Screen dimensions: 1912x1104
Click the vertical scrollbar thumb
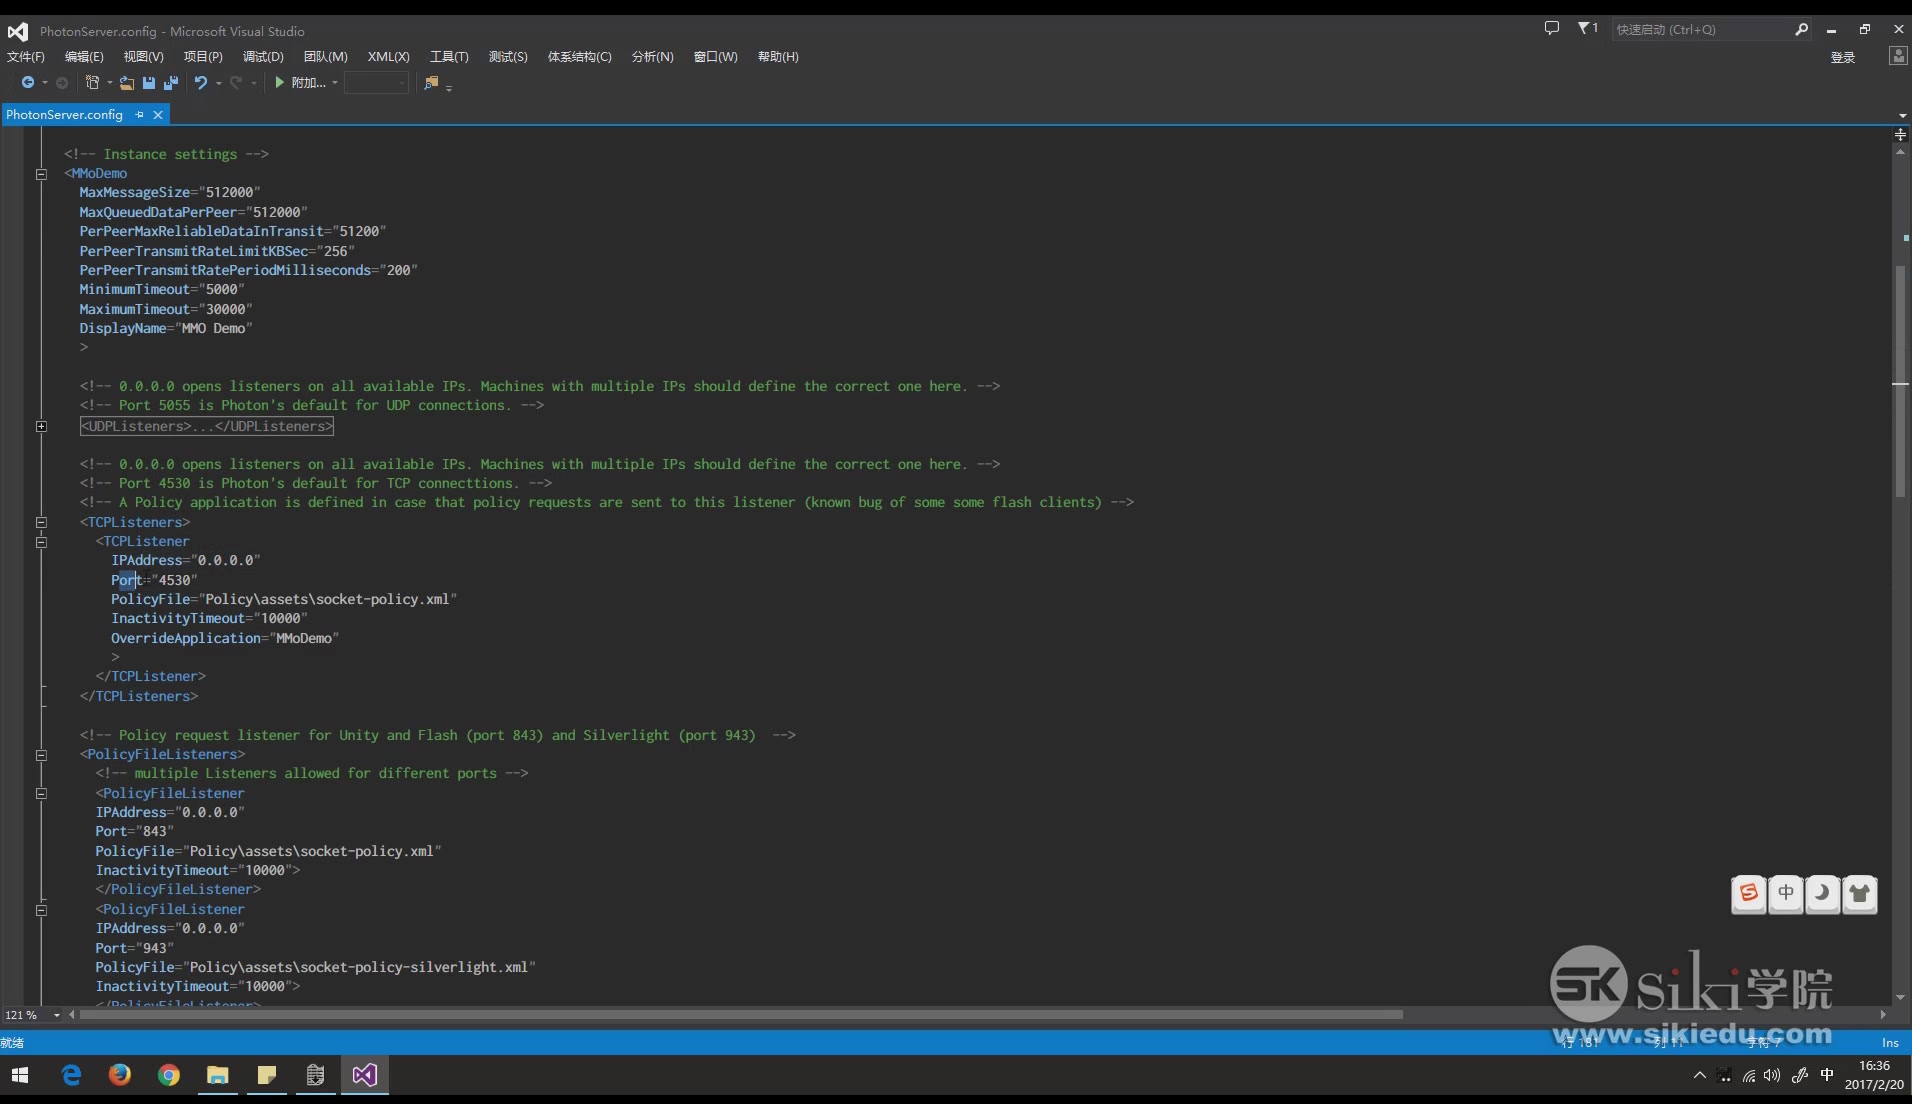pos(1900,380)
